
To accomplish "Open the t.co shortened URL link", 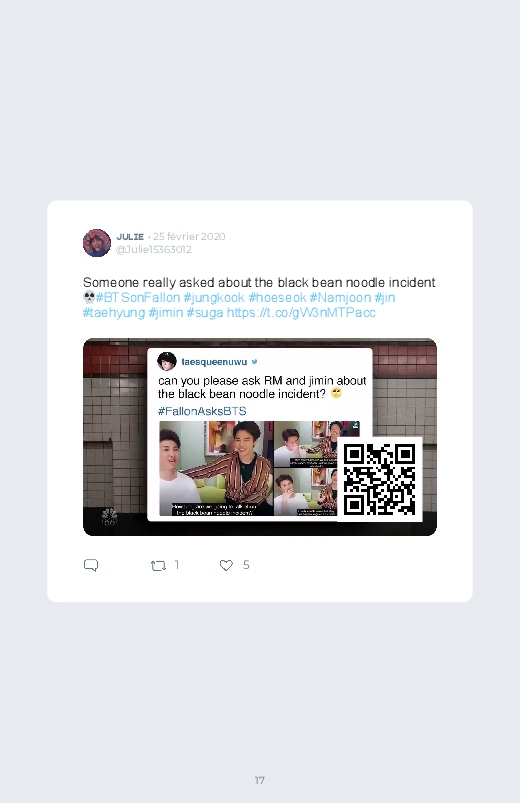I will (x=301, y=313).
